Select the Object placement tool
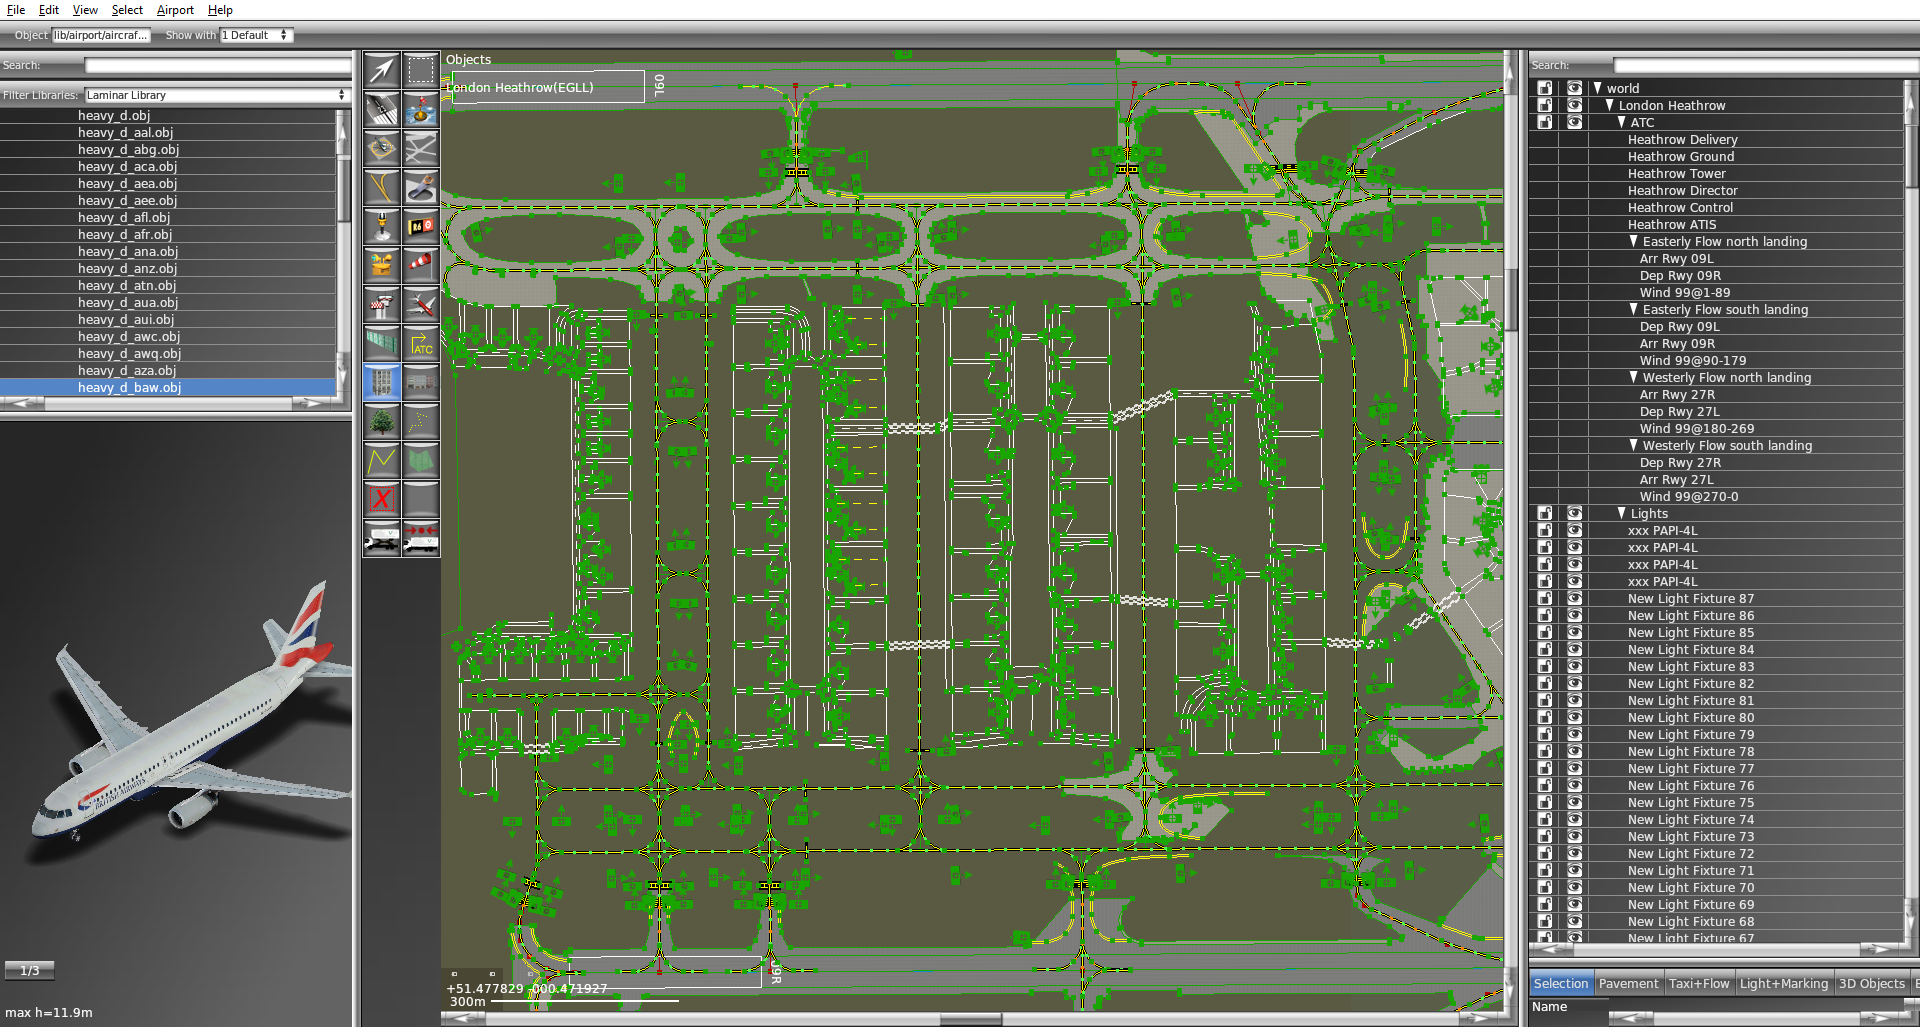This screenshot has height=1027, width=1920. [x=381, y=380]
